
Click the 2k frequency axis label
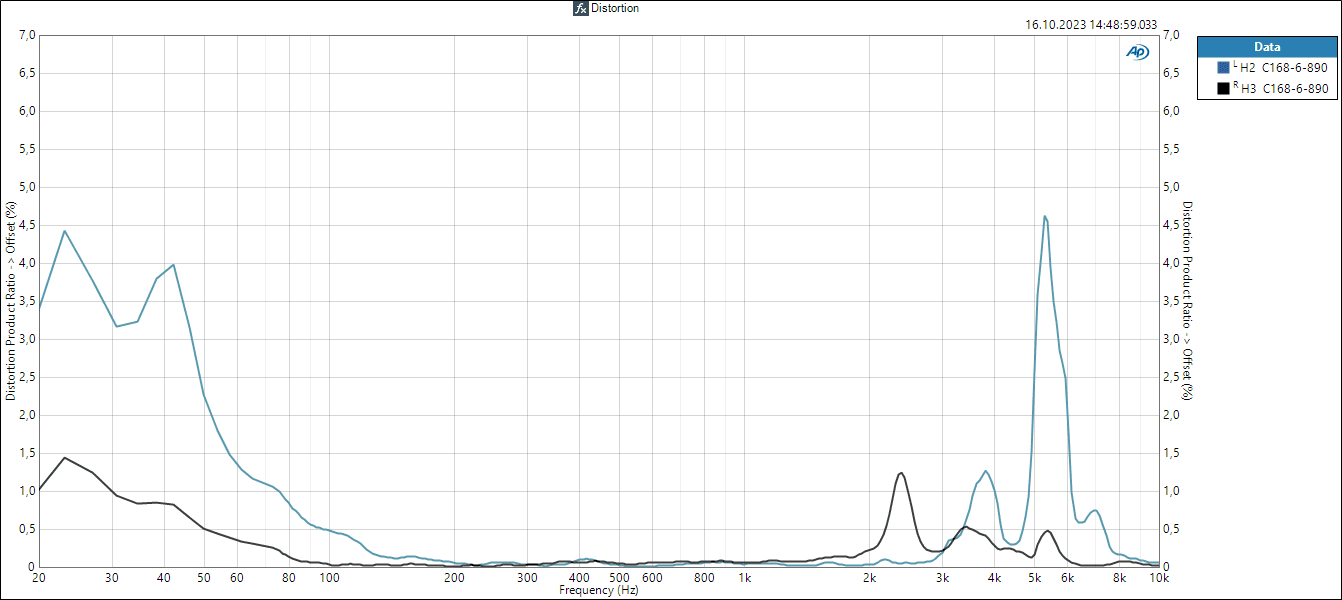coord(870,578)
